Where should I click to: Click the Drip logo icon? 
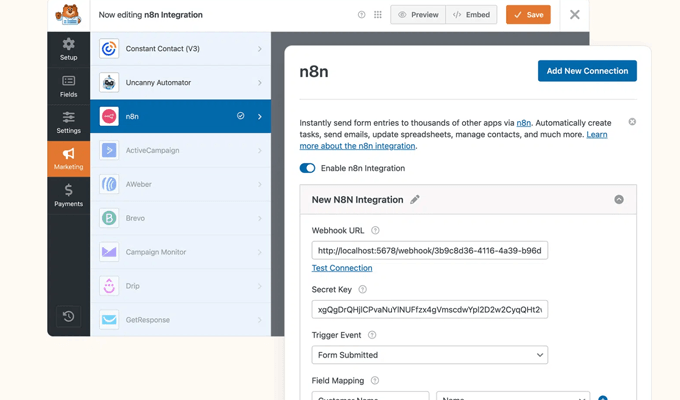click(109, 286)
